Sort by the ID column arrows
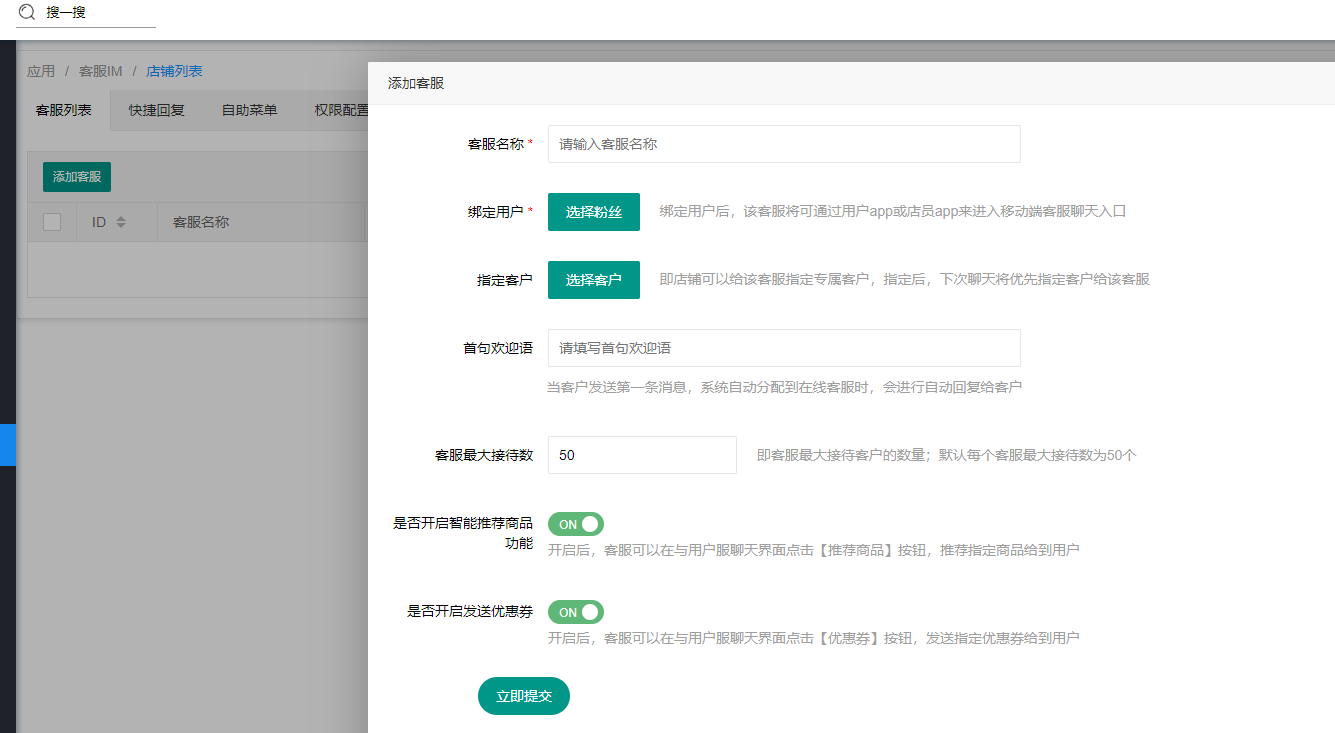 [x=121, y=222]
